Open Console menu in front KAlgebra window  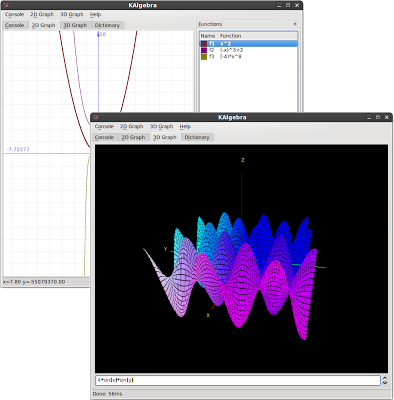click(104, 126)
